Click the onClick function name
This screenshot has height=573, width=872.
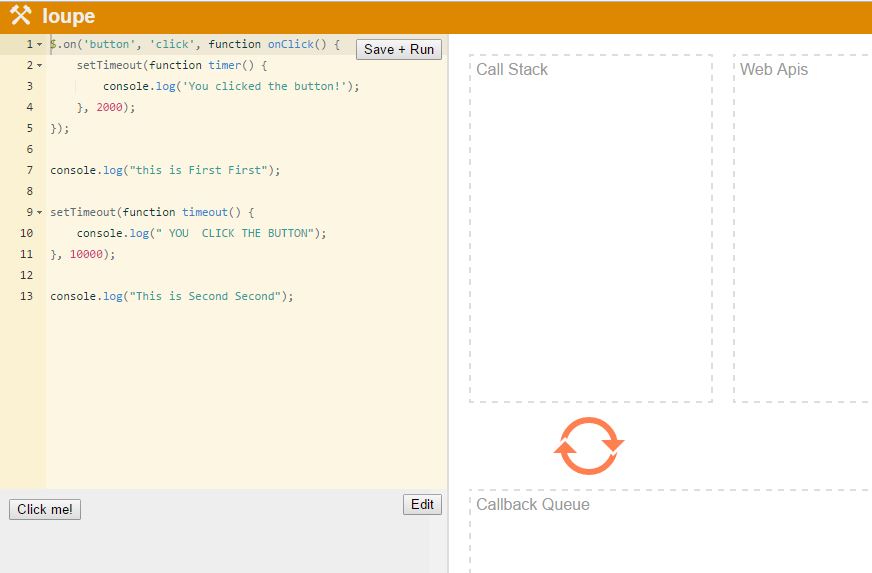(291, 45)
